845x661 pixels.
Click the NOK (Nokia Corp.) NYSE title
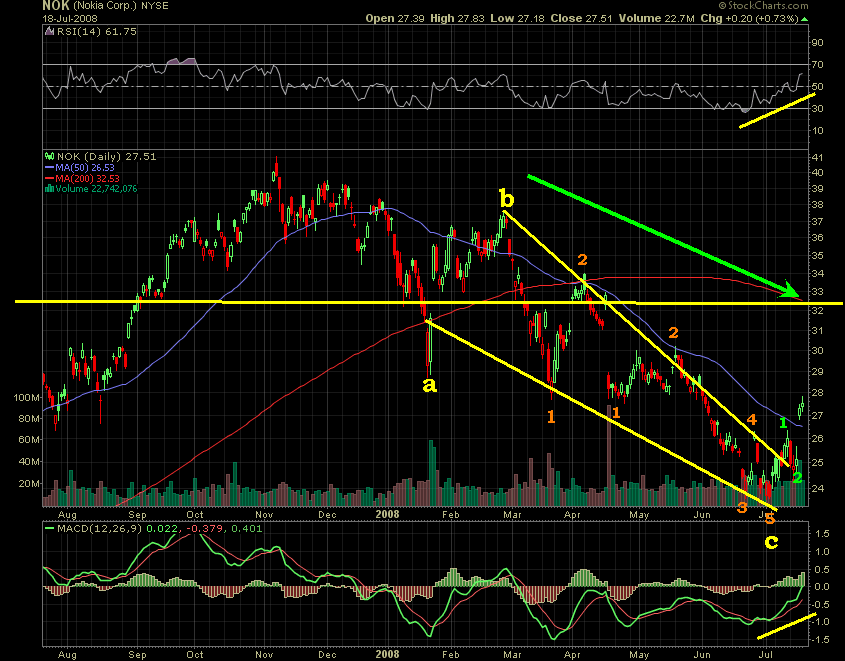(x=105, y=6)
